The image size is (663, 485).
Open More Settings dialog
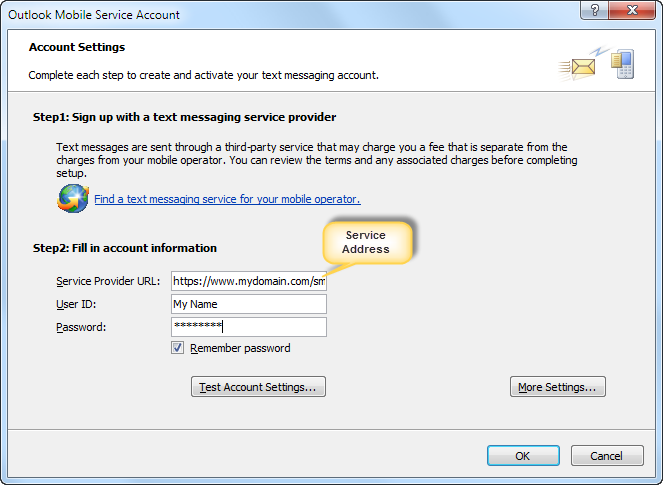(557, 386)
